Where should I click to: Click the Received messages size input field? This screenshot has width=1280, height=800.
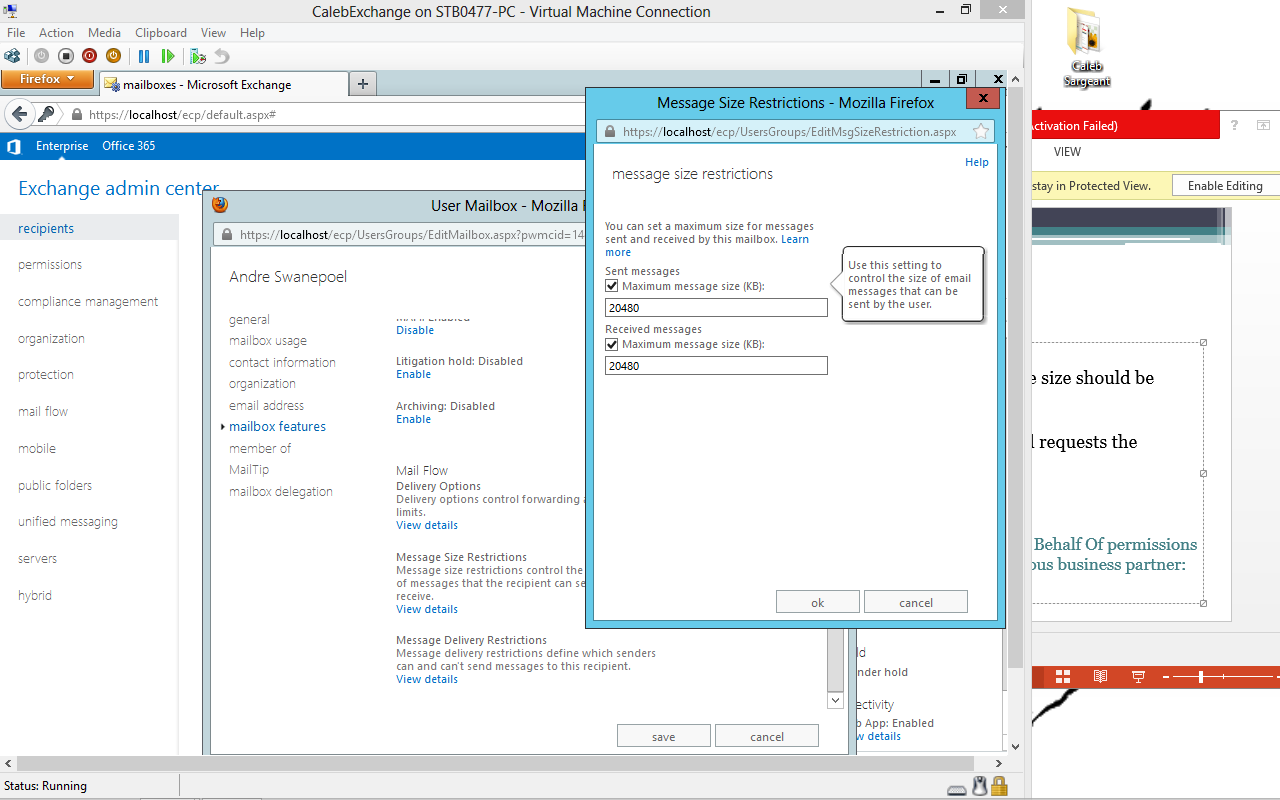(x=716, y=366)
